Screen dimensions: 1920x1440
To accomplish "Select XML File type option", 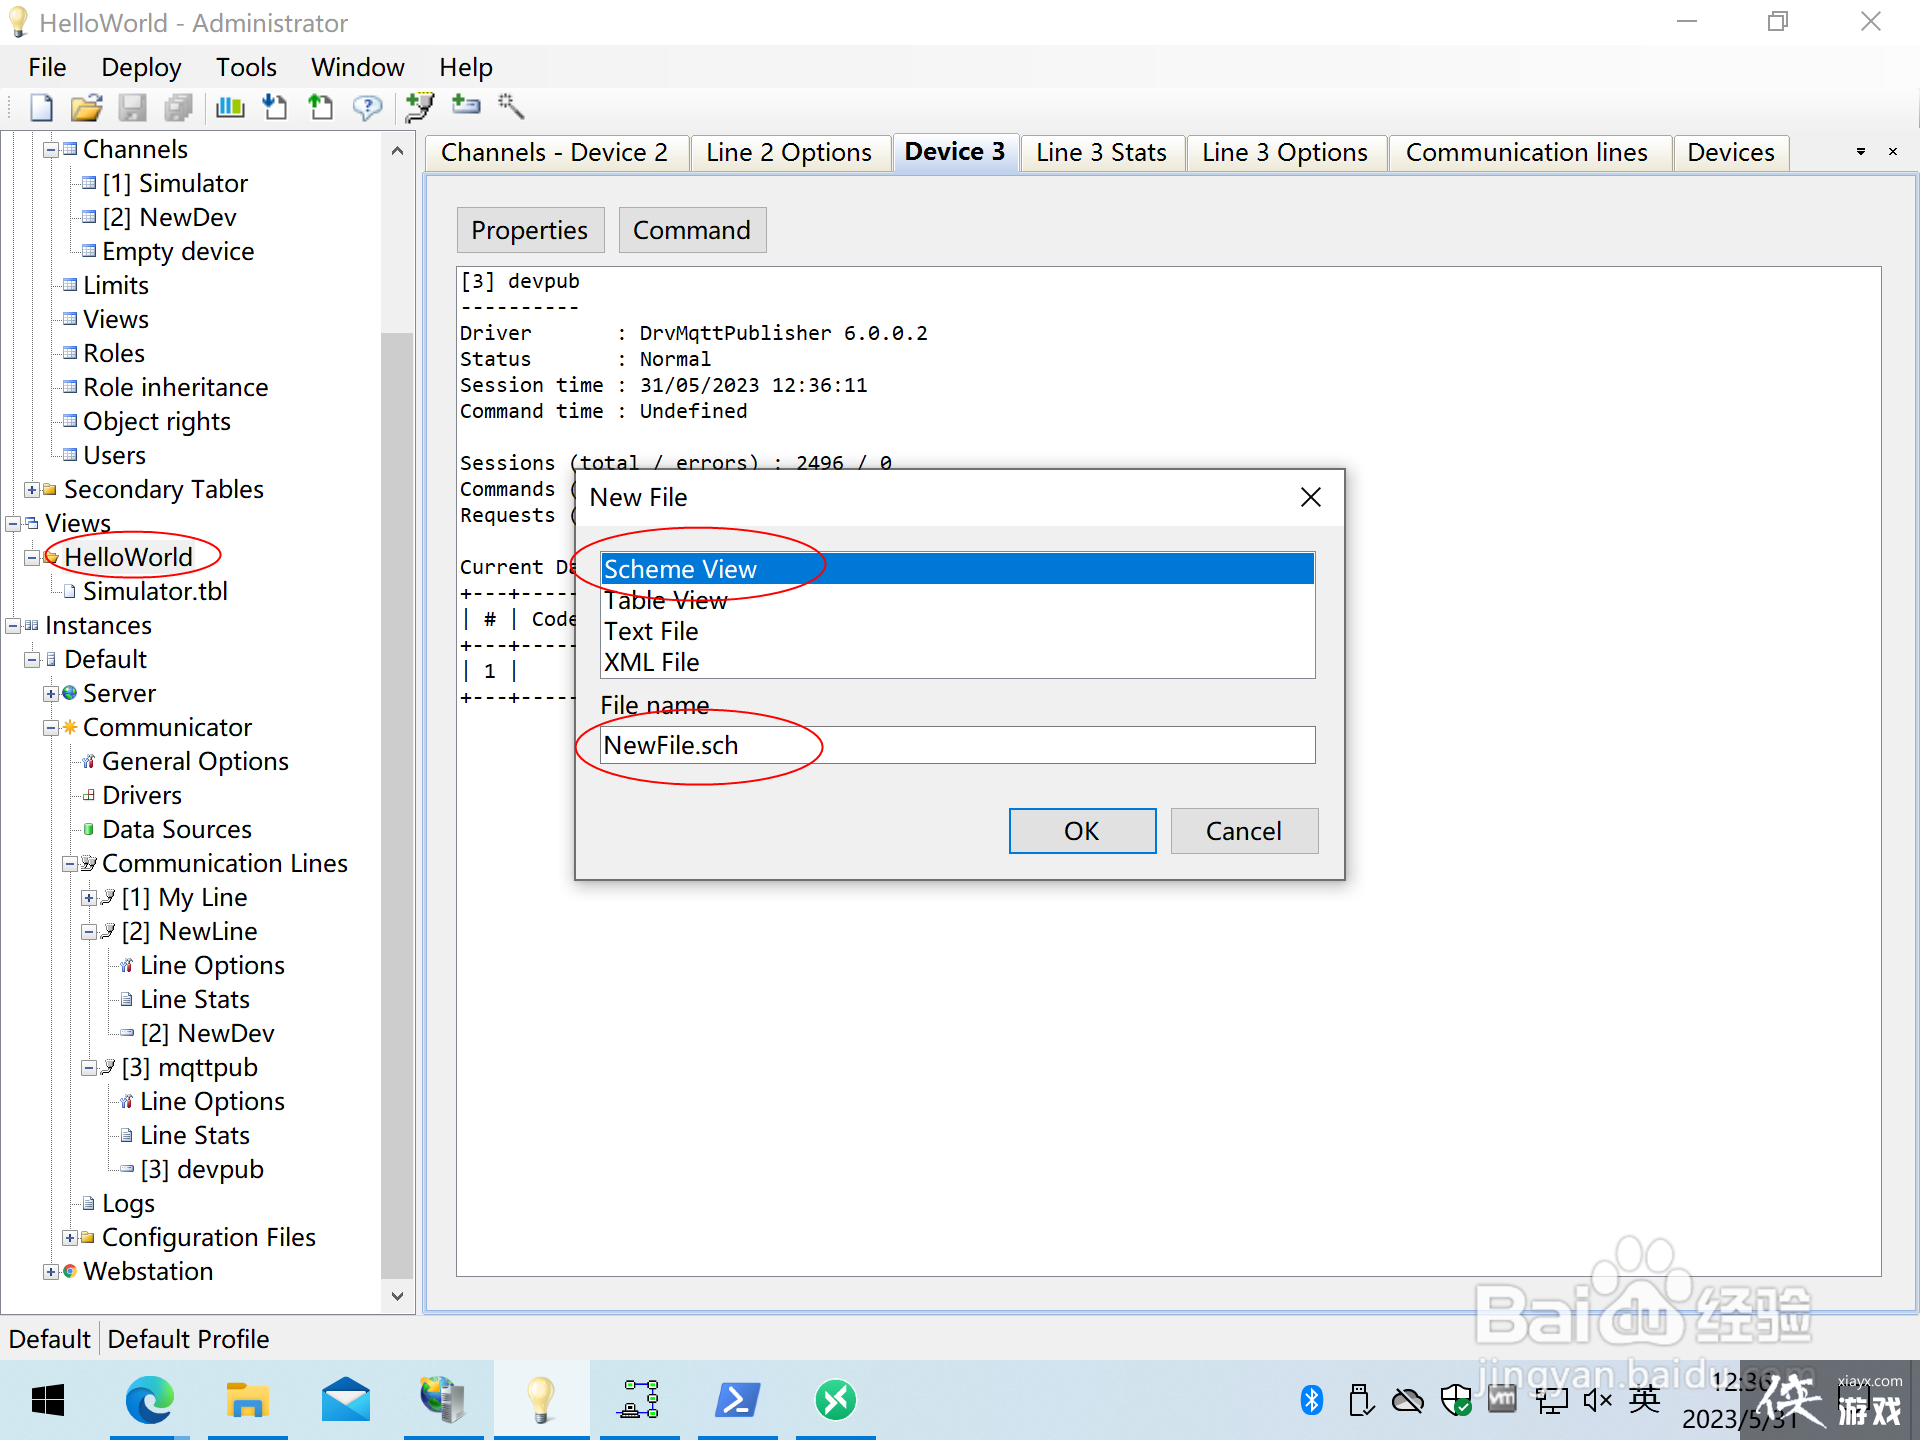I will coord(652,663).
